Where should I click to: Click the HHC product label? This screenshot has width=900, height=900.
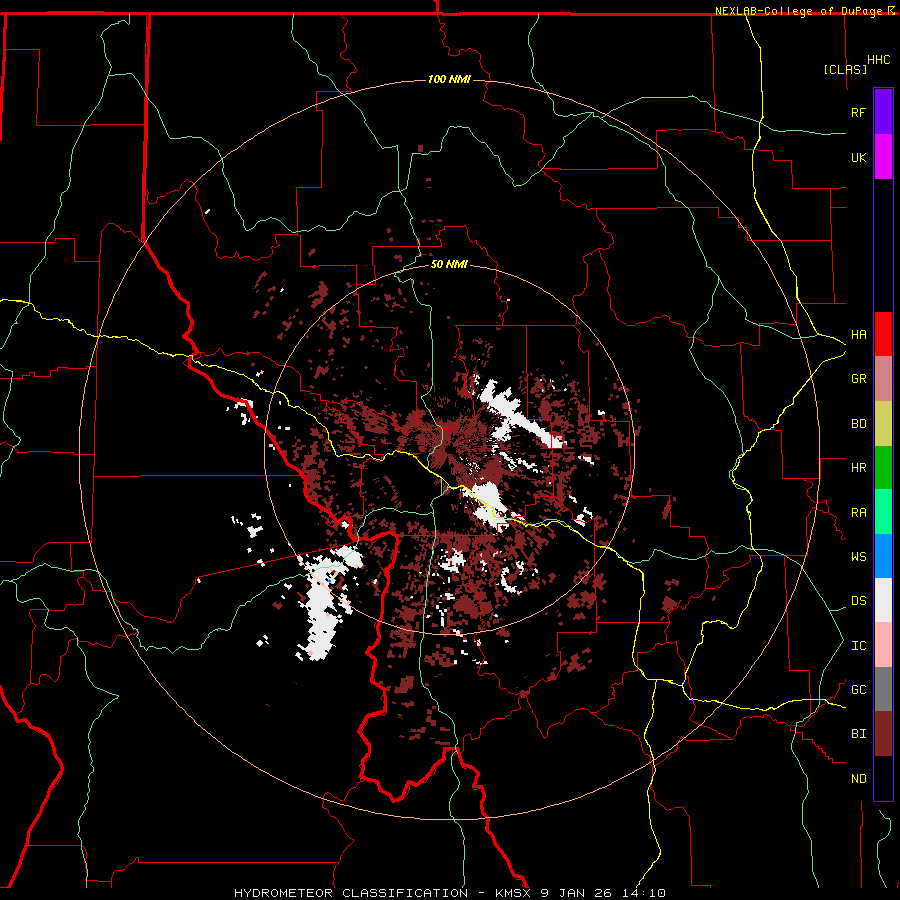coord(878,60)
